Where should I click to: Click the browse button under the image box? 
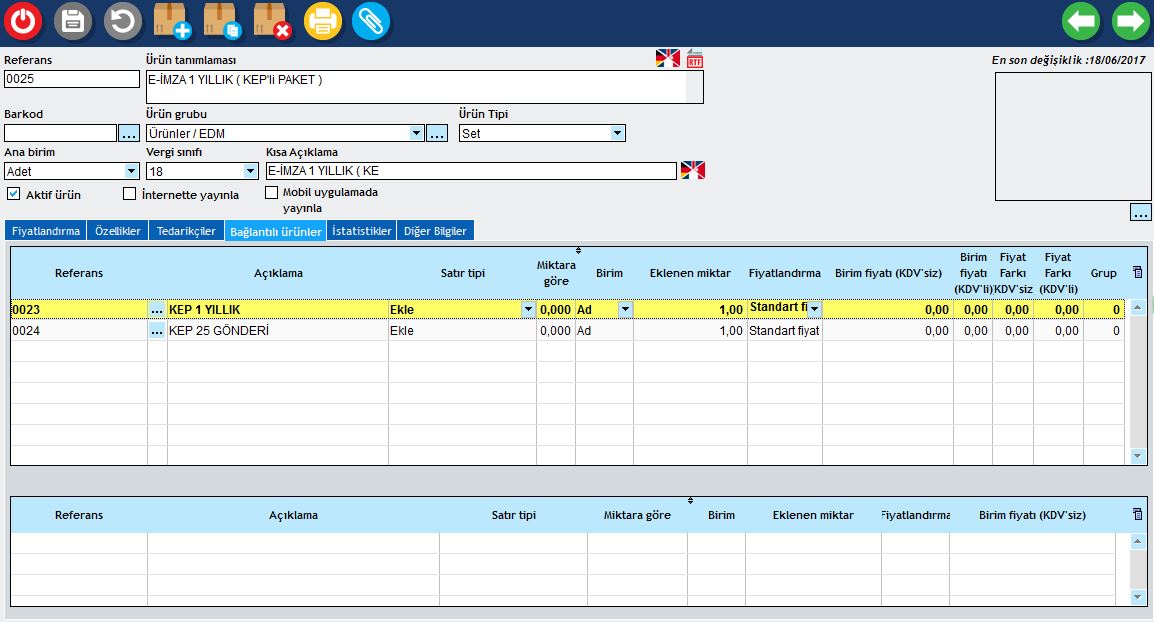(1141, 212)
